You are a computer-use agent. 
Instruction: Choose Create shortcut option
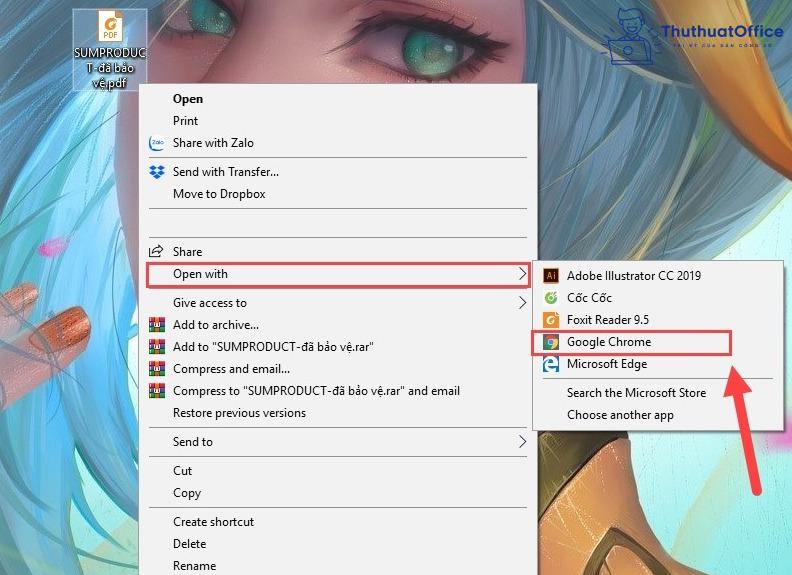(x=213, y=522)
